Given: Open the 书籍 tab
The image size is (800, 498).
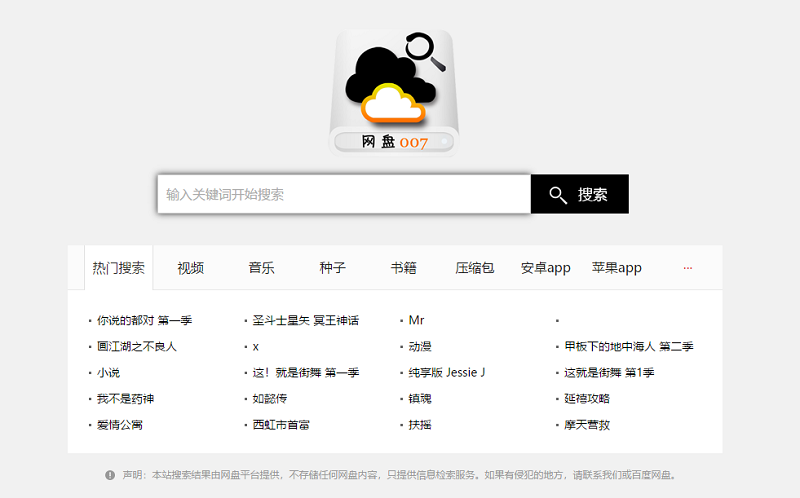Looking at the screenshot, I should [404, 268].
